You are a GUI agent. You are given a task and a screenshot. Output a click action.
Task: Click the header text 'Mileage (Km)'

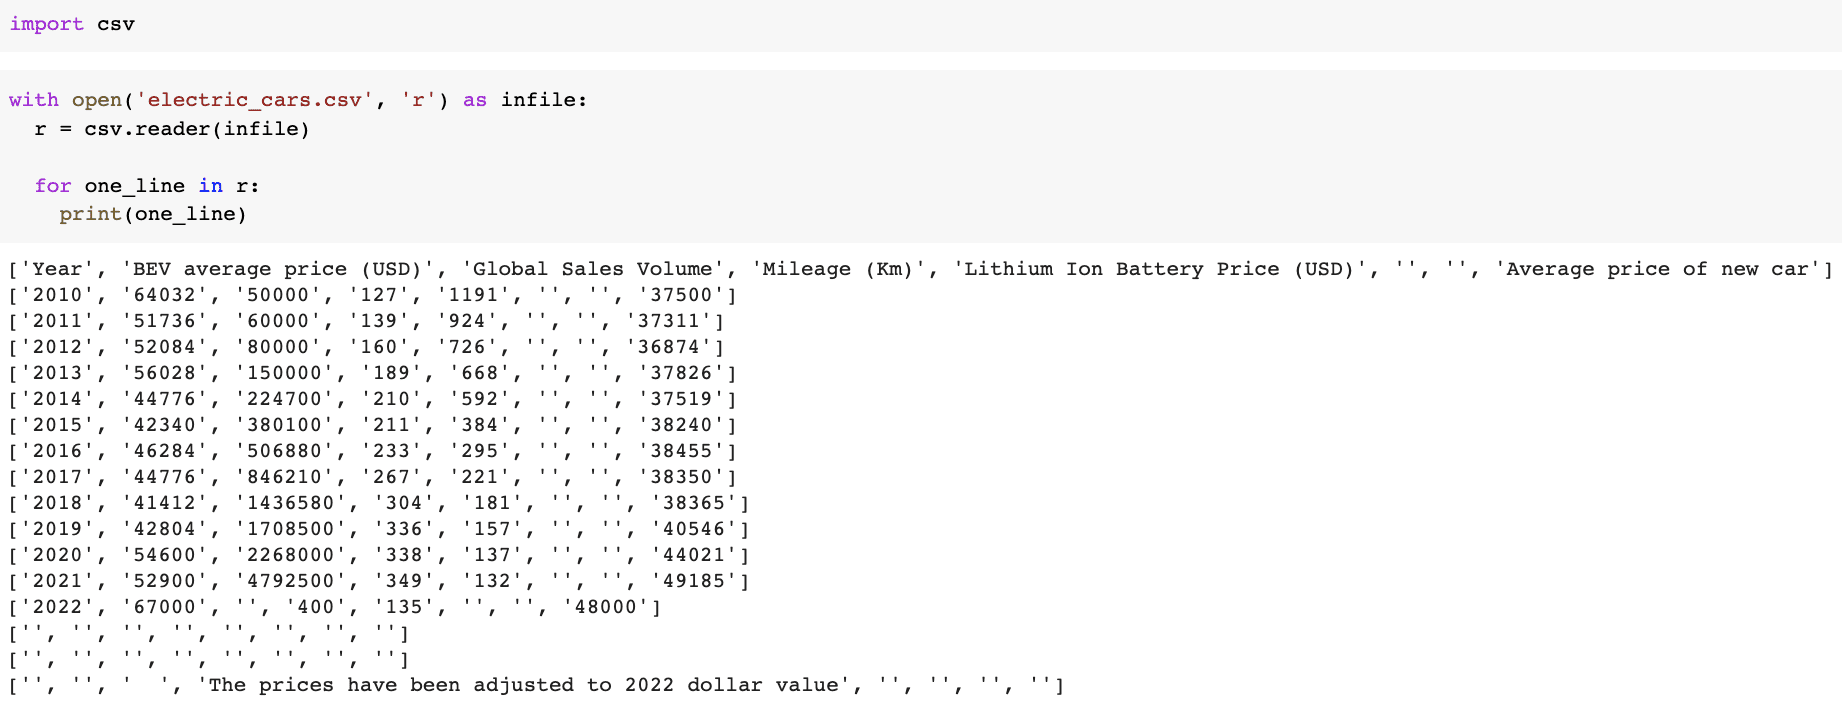838,269
